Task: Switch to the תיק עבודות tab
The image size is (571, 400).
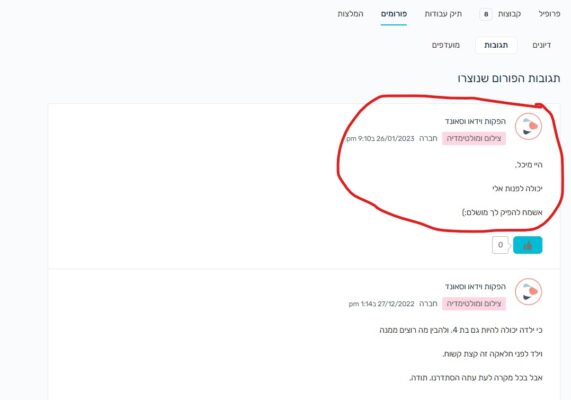Action: (443, 14)
